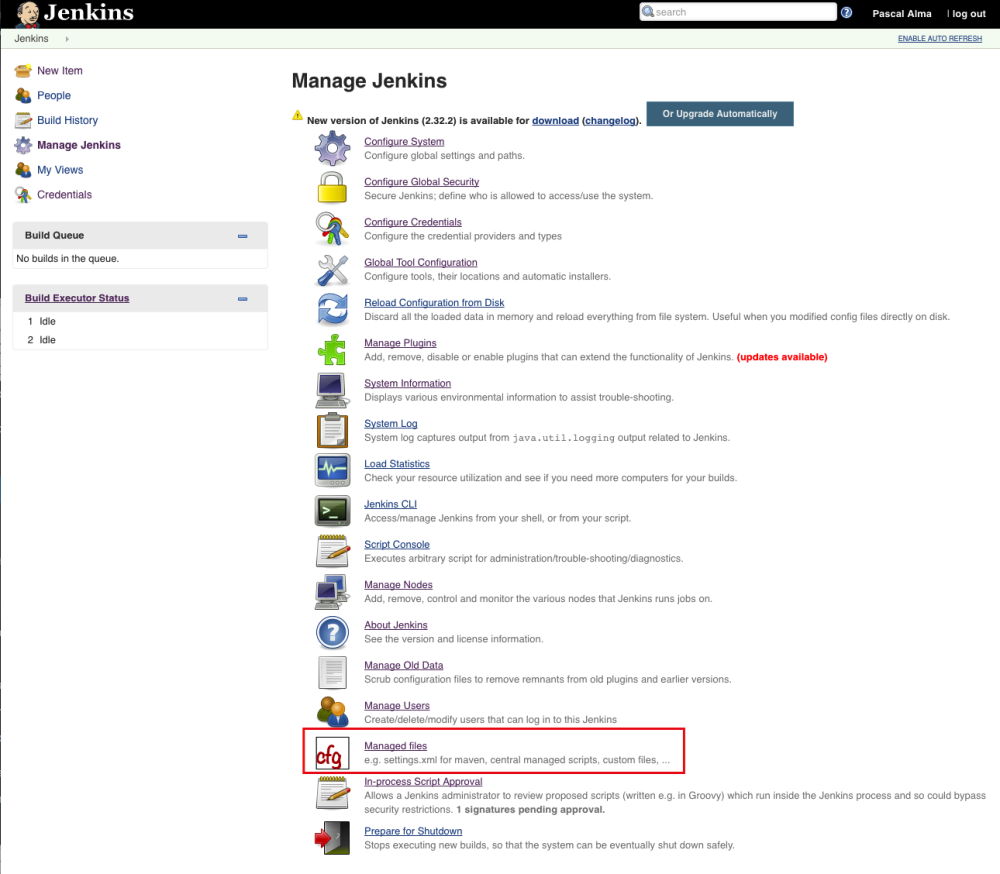The width and height of the screenshot is (1000, 874).
Task: Open the Jenkins CLI link
Action: point(390,504)
